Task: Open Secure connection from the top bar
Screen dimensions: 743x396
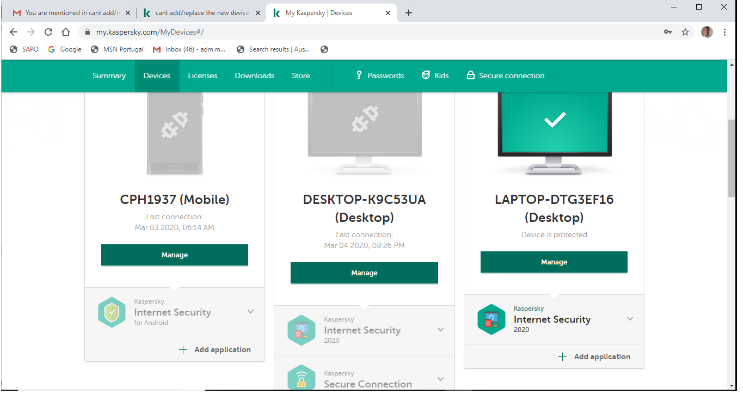Action: click(x=505, y=76)
